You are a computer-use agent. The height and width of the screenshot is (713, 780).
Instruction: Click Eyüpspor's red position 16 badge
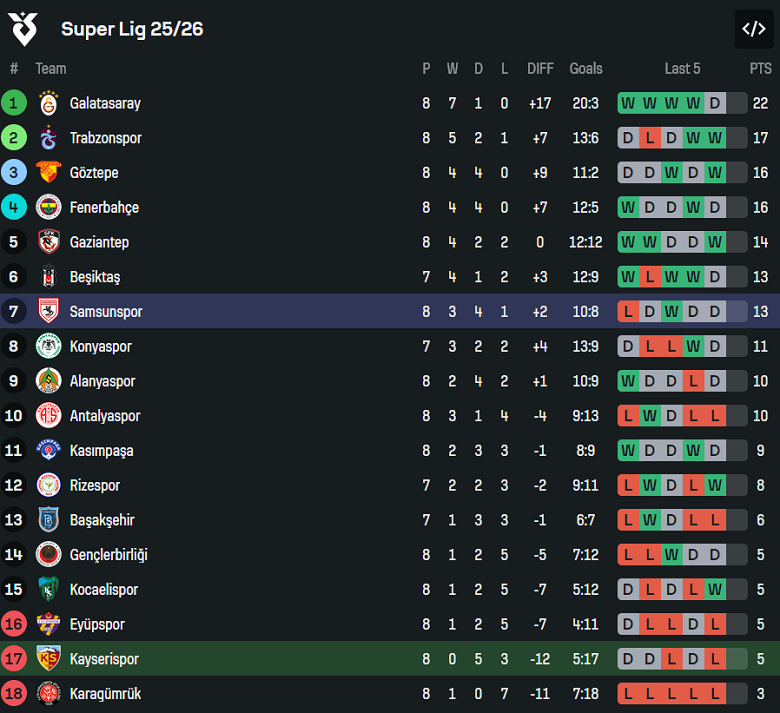(x=14, y=624)
